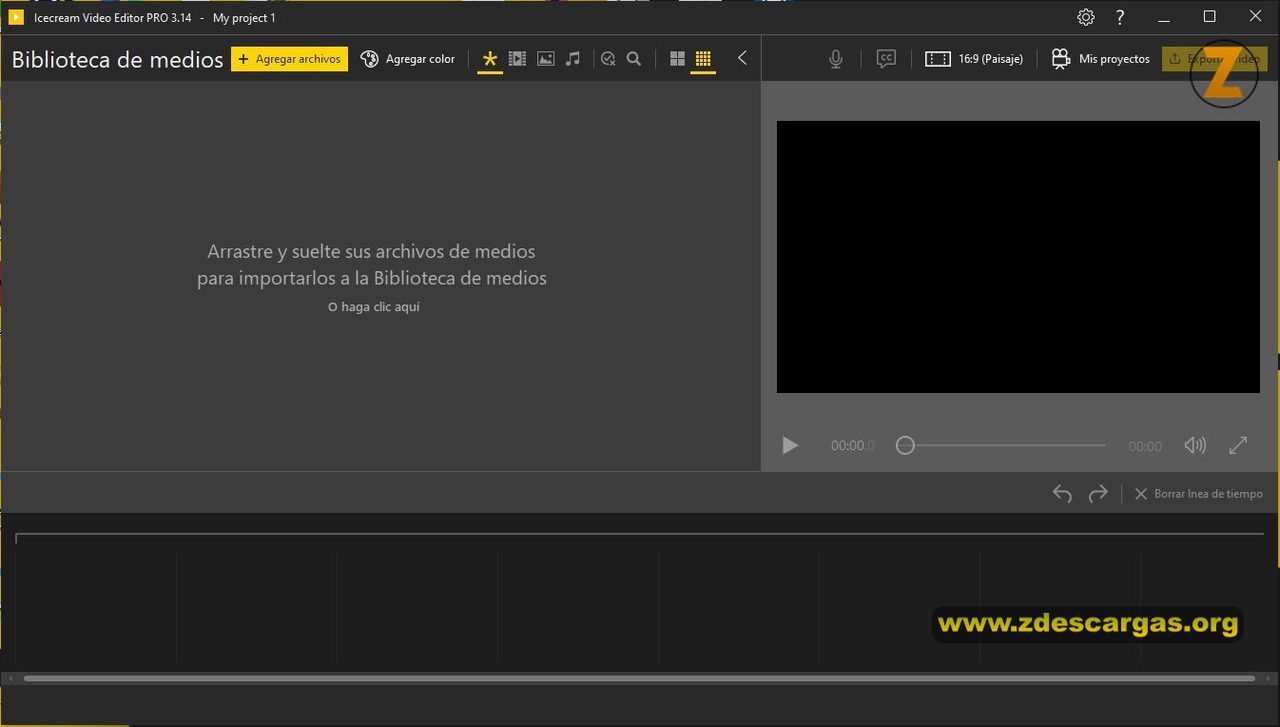Open the 16:9 (Paisaje) aspect ratio dropdown
Image resolution: width=1280 pixels, height=727 pixels.
pyautogui.click(x=974, y=59)
